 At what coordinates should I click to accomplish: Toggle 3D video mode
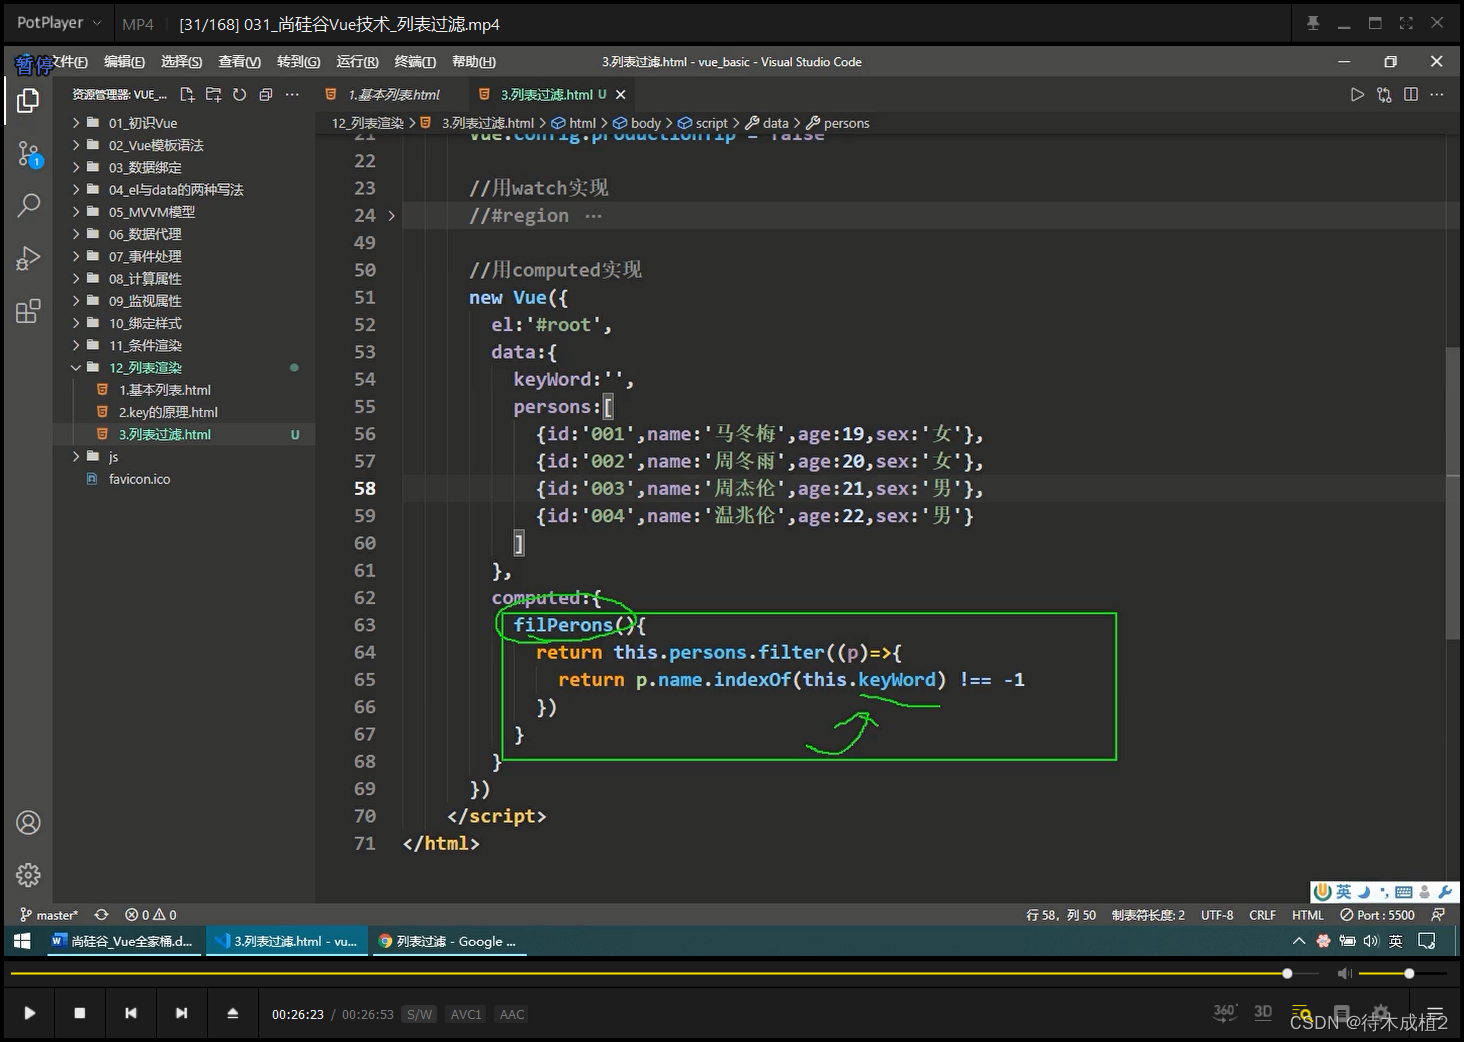coord(1263,1012)
